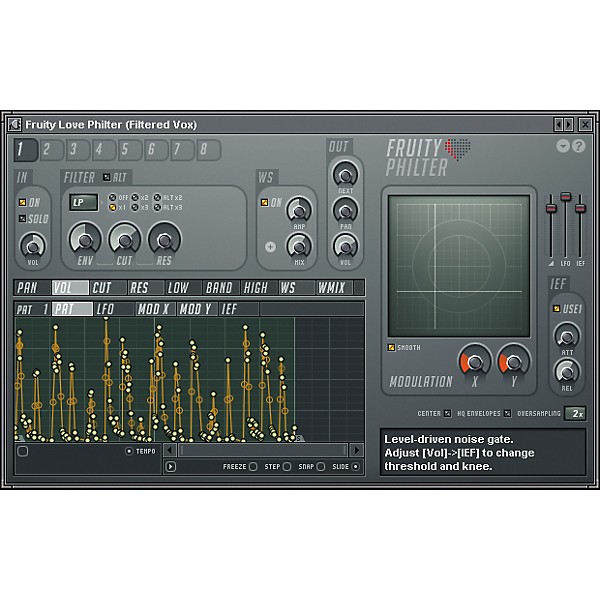The height and width of the screenshot is (600, 600).
Task: Click the waveshaper MIX knob
Action: [299, 247]
